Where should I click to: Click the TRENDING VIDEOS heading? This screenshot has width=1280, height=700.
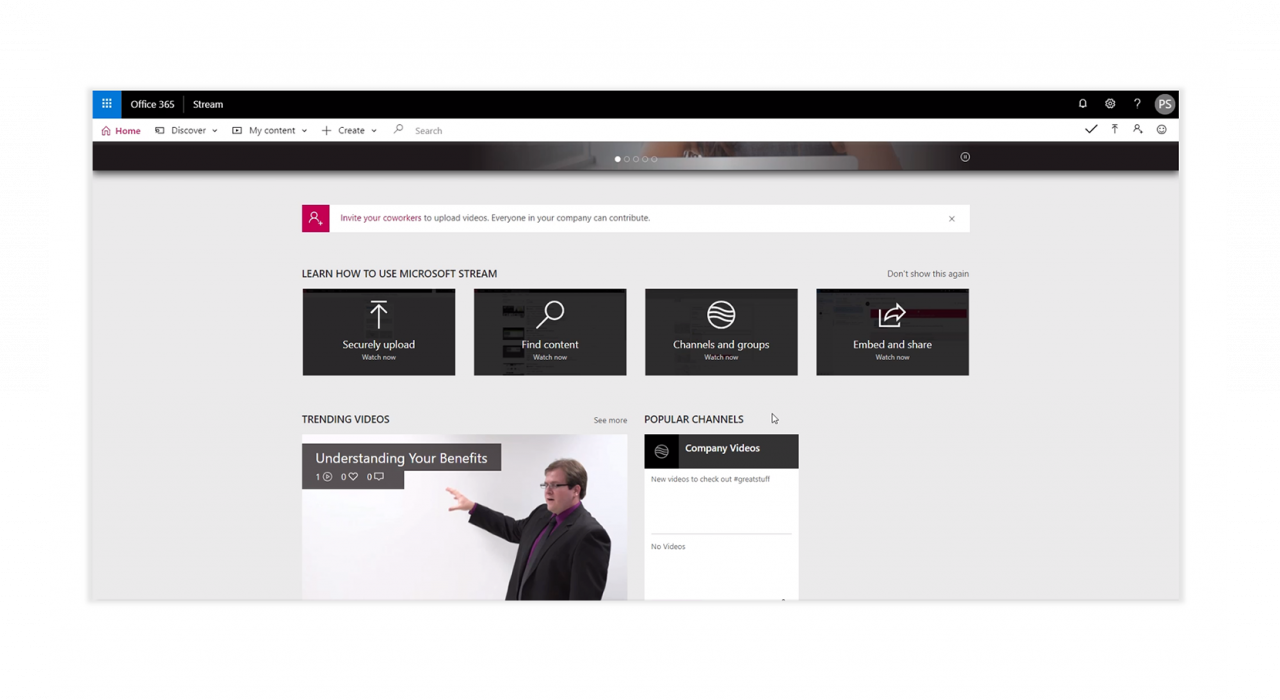coord(346,419)
